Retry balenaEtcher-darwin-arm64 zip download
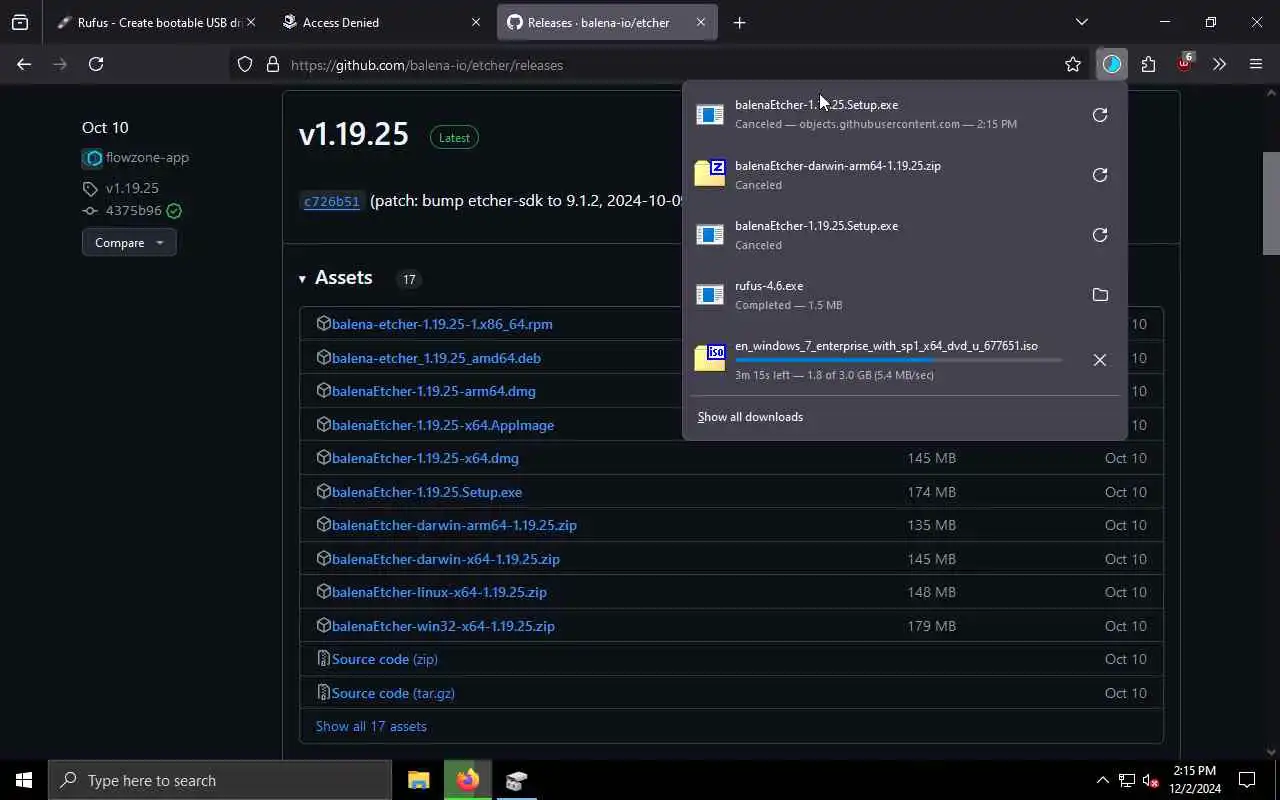The image size is (1280, 800). coord(1100,175)
